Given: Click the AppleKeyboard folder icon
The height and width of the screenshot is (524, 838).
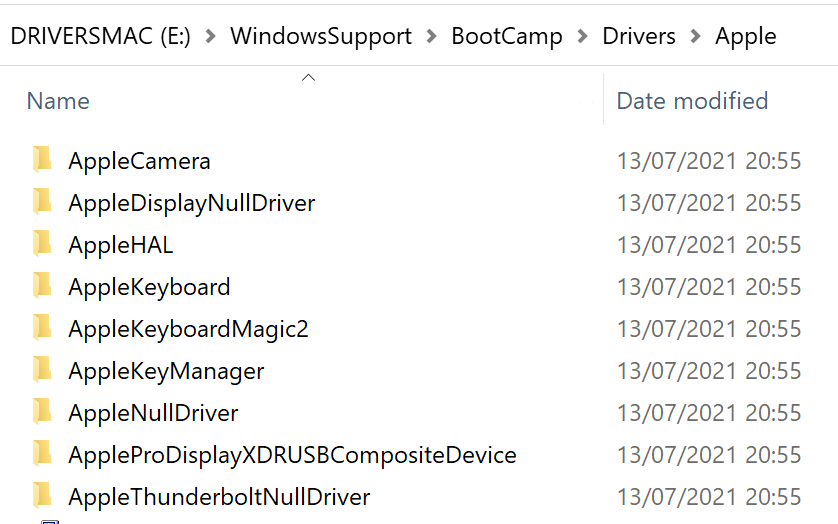Looking at the screenshot, I should (x=42, y=286).
